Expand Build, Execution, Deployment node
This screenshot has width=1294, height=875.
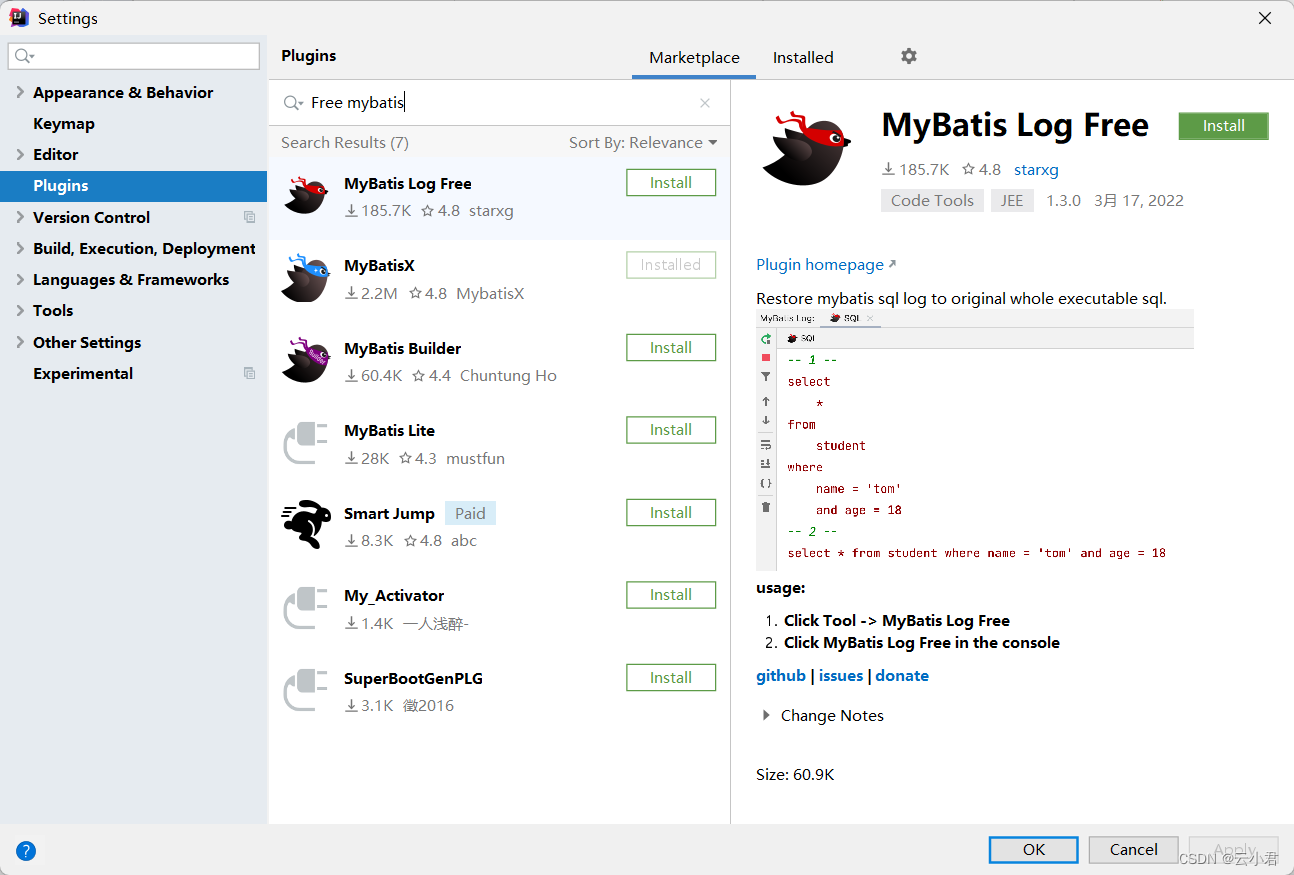[x=20, y=248]
